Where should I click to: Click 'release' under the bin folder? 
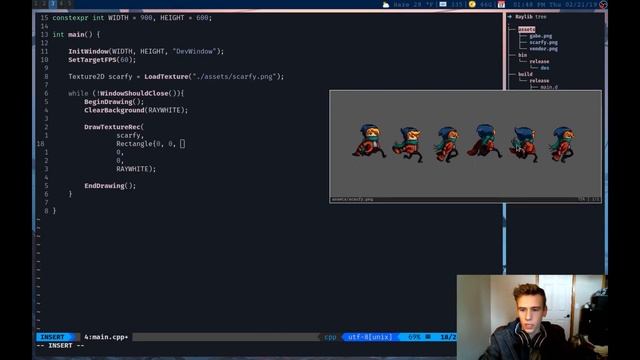(x=539, y=62)
